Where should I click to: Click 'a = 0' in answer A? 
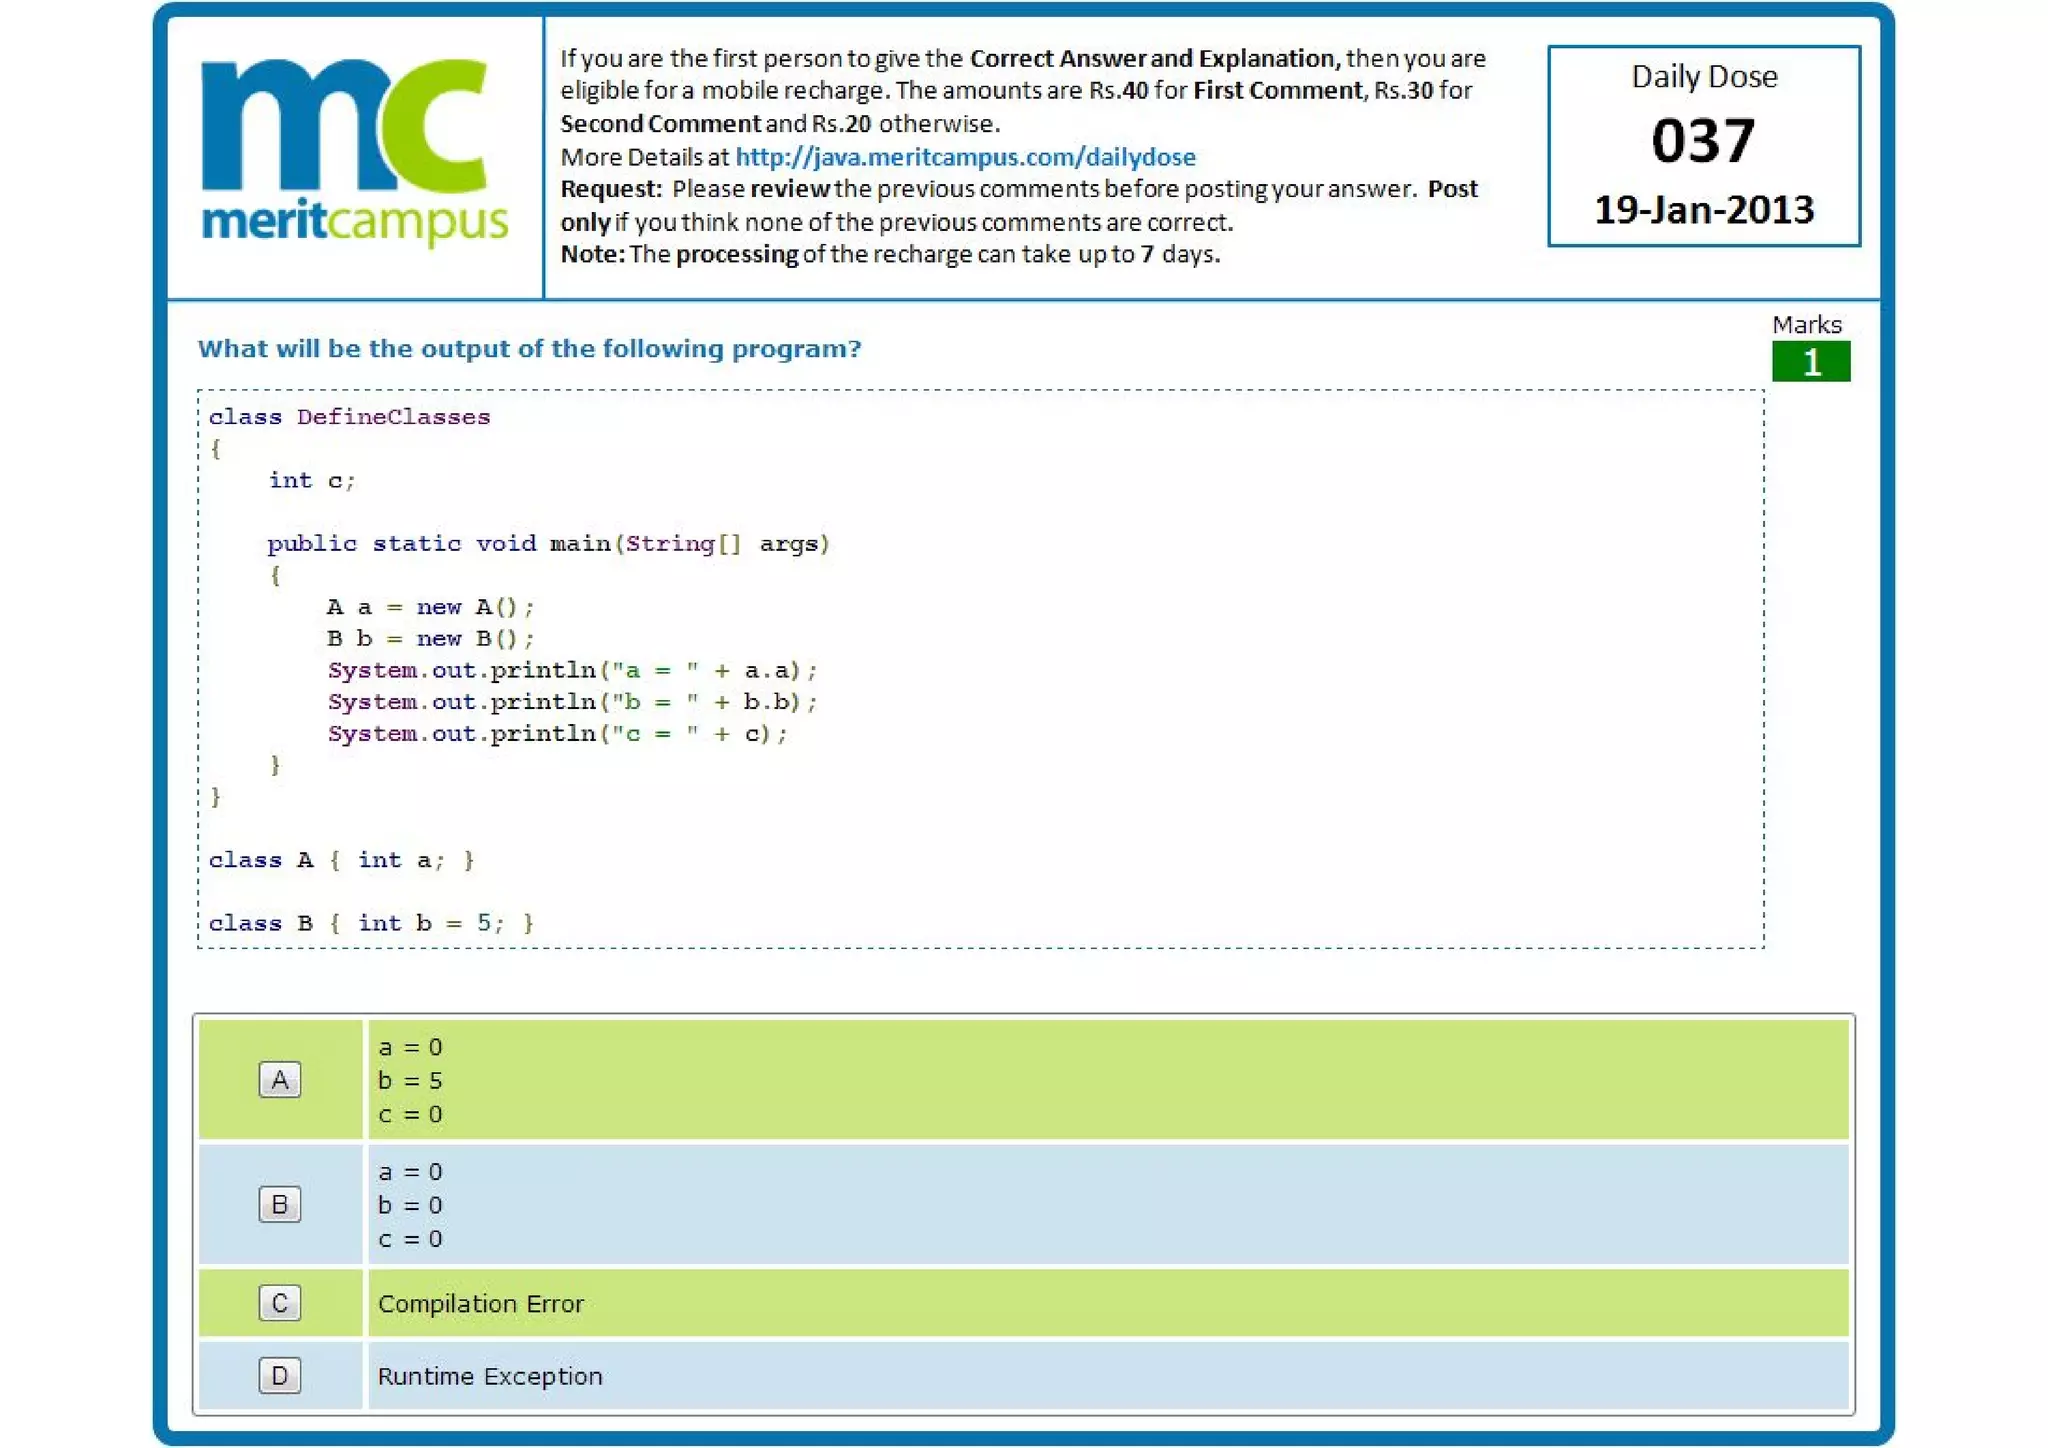pos(410,1047)
